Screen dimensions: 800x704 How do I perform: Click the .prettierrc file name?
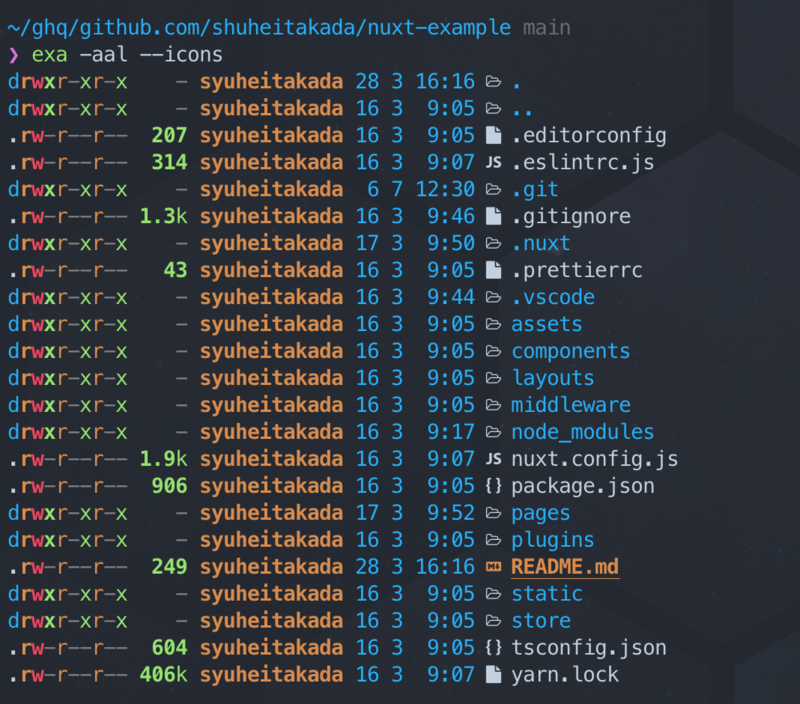(x=577, y=271)
